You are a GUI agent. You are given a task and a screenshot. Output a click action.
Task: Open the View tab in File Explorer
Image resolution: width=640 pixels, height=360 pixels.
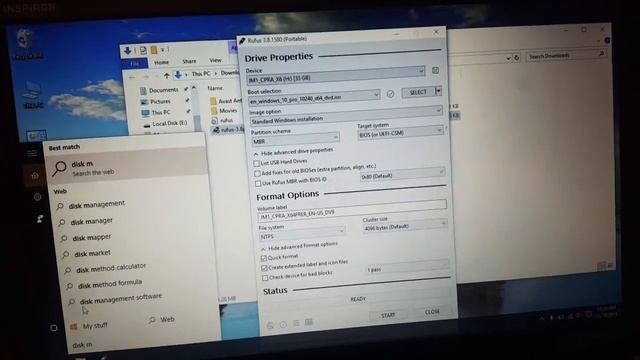[x=216, y=60]
